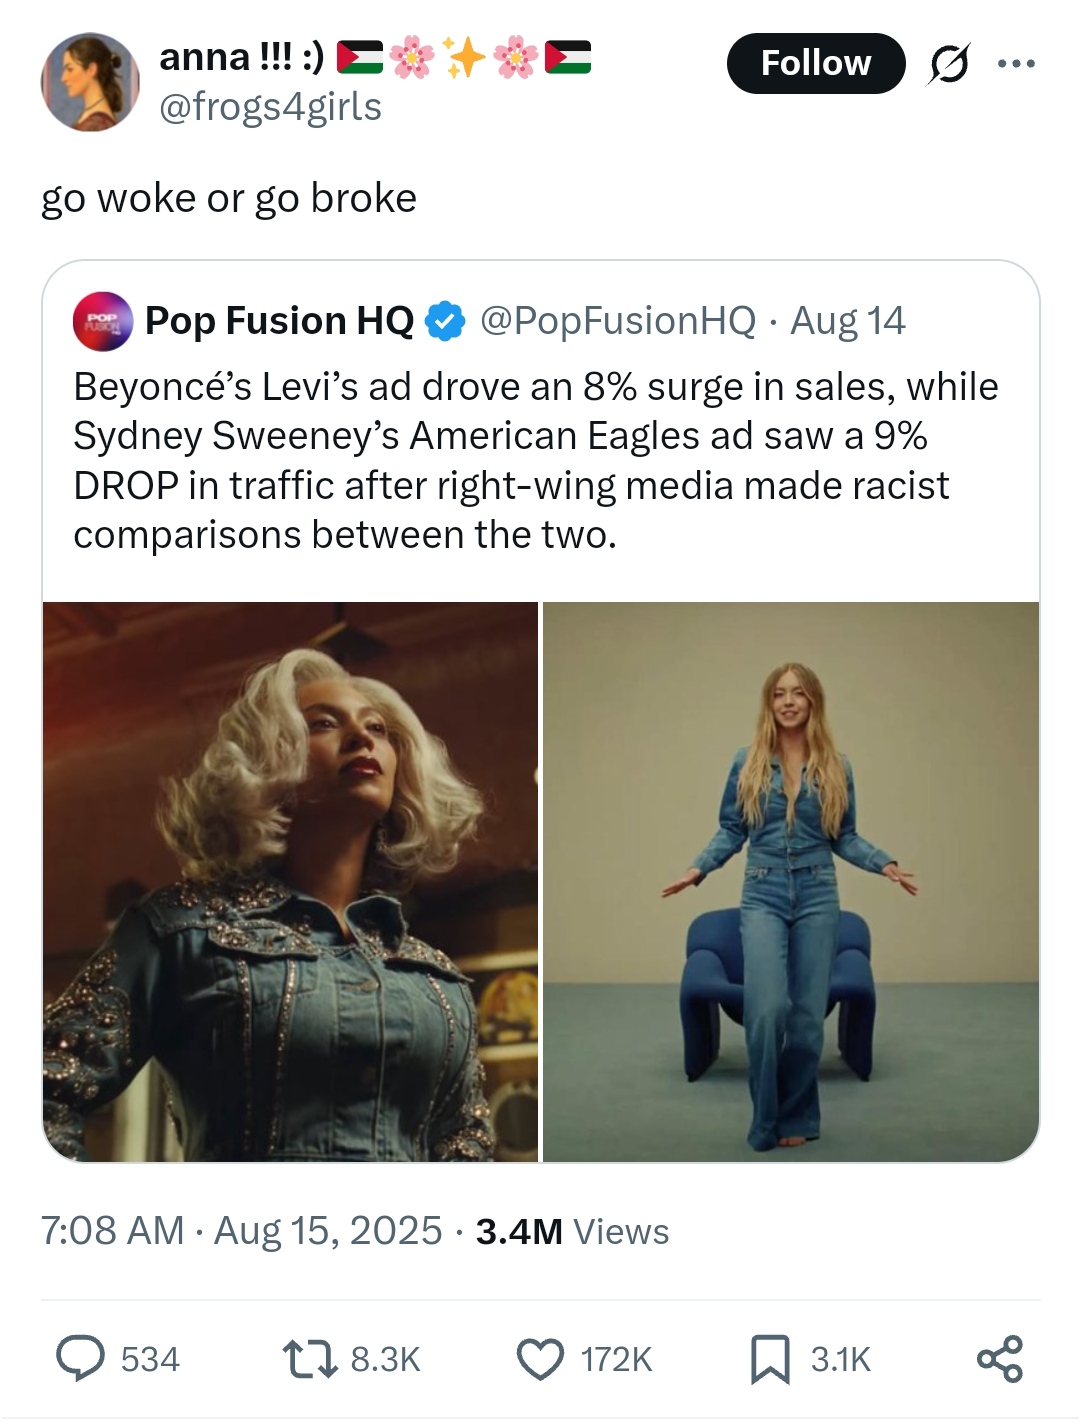
Task: Click the anna !!! :) display name
Action: point(241,57)
